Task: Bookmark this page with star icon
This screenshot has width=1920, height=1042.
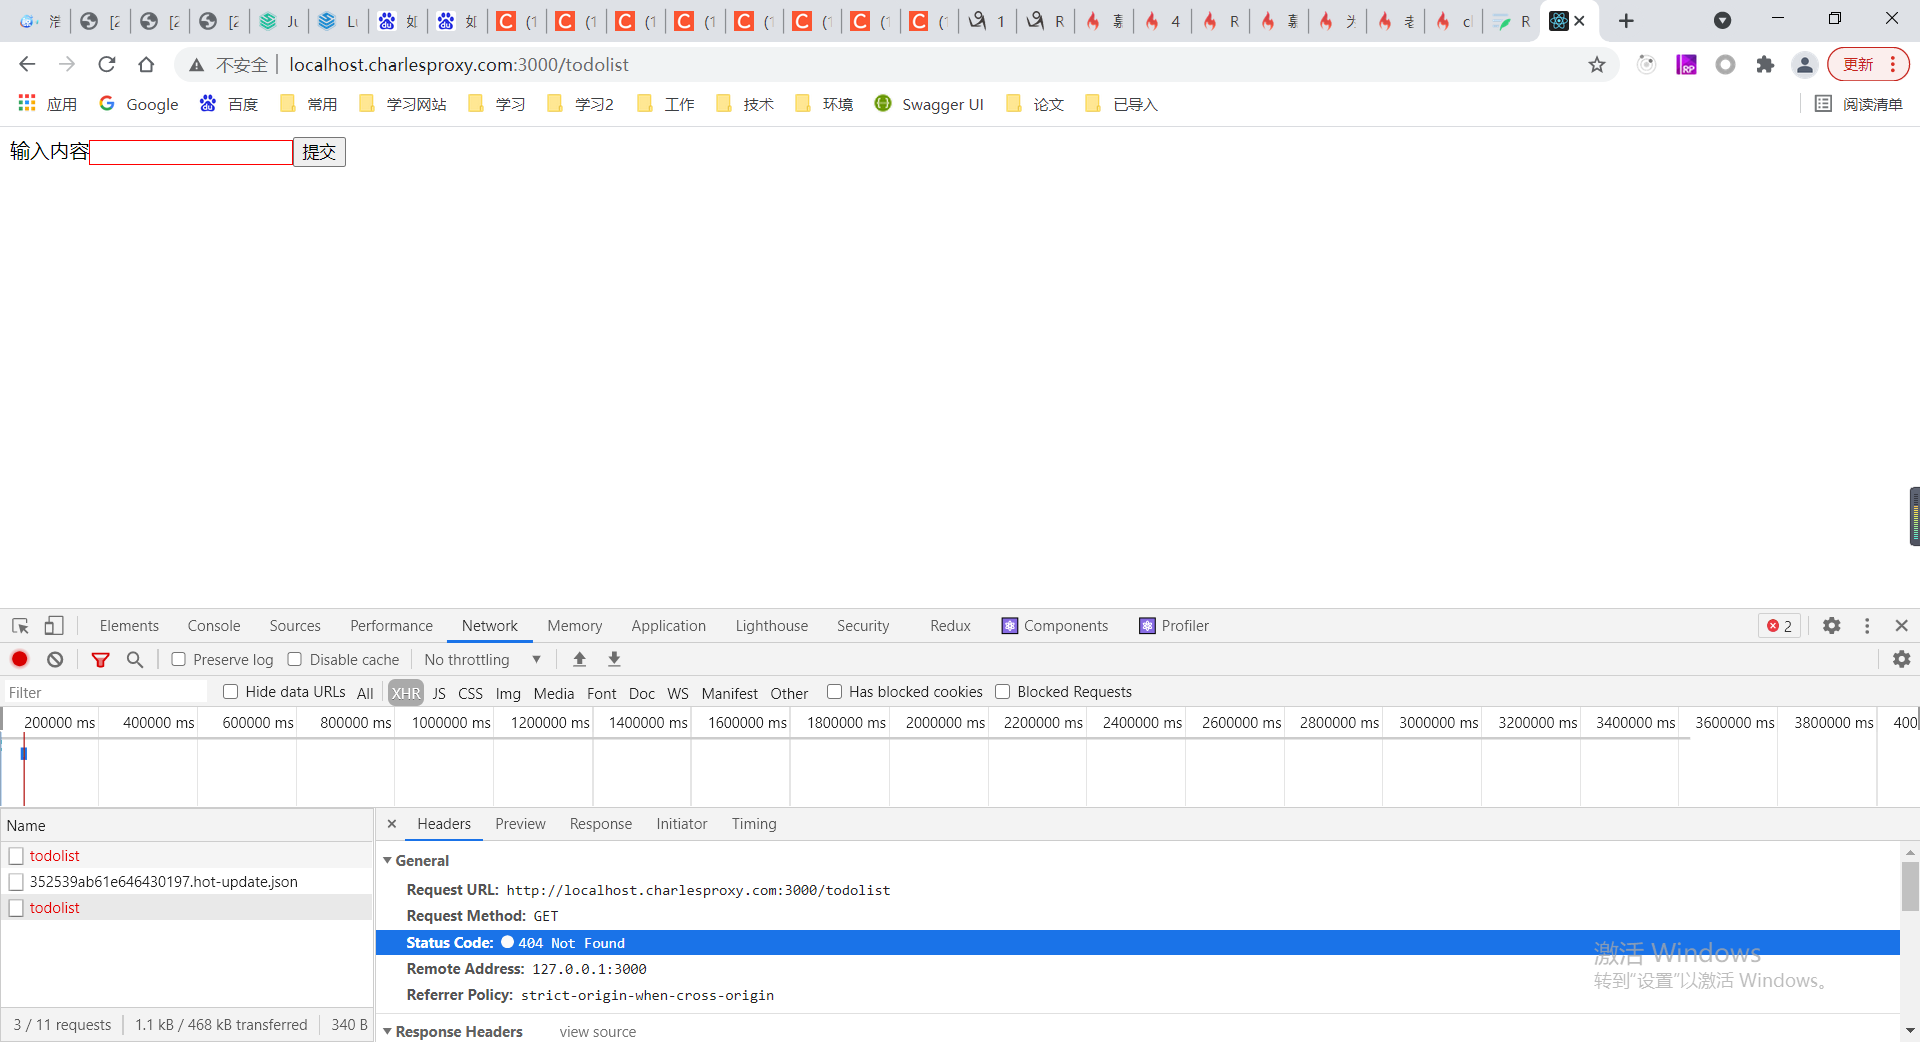Action: click(1597, 65)
